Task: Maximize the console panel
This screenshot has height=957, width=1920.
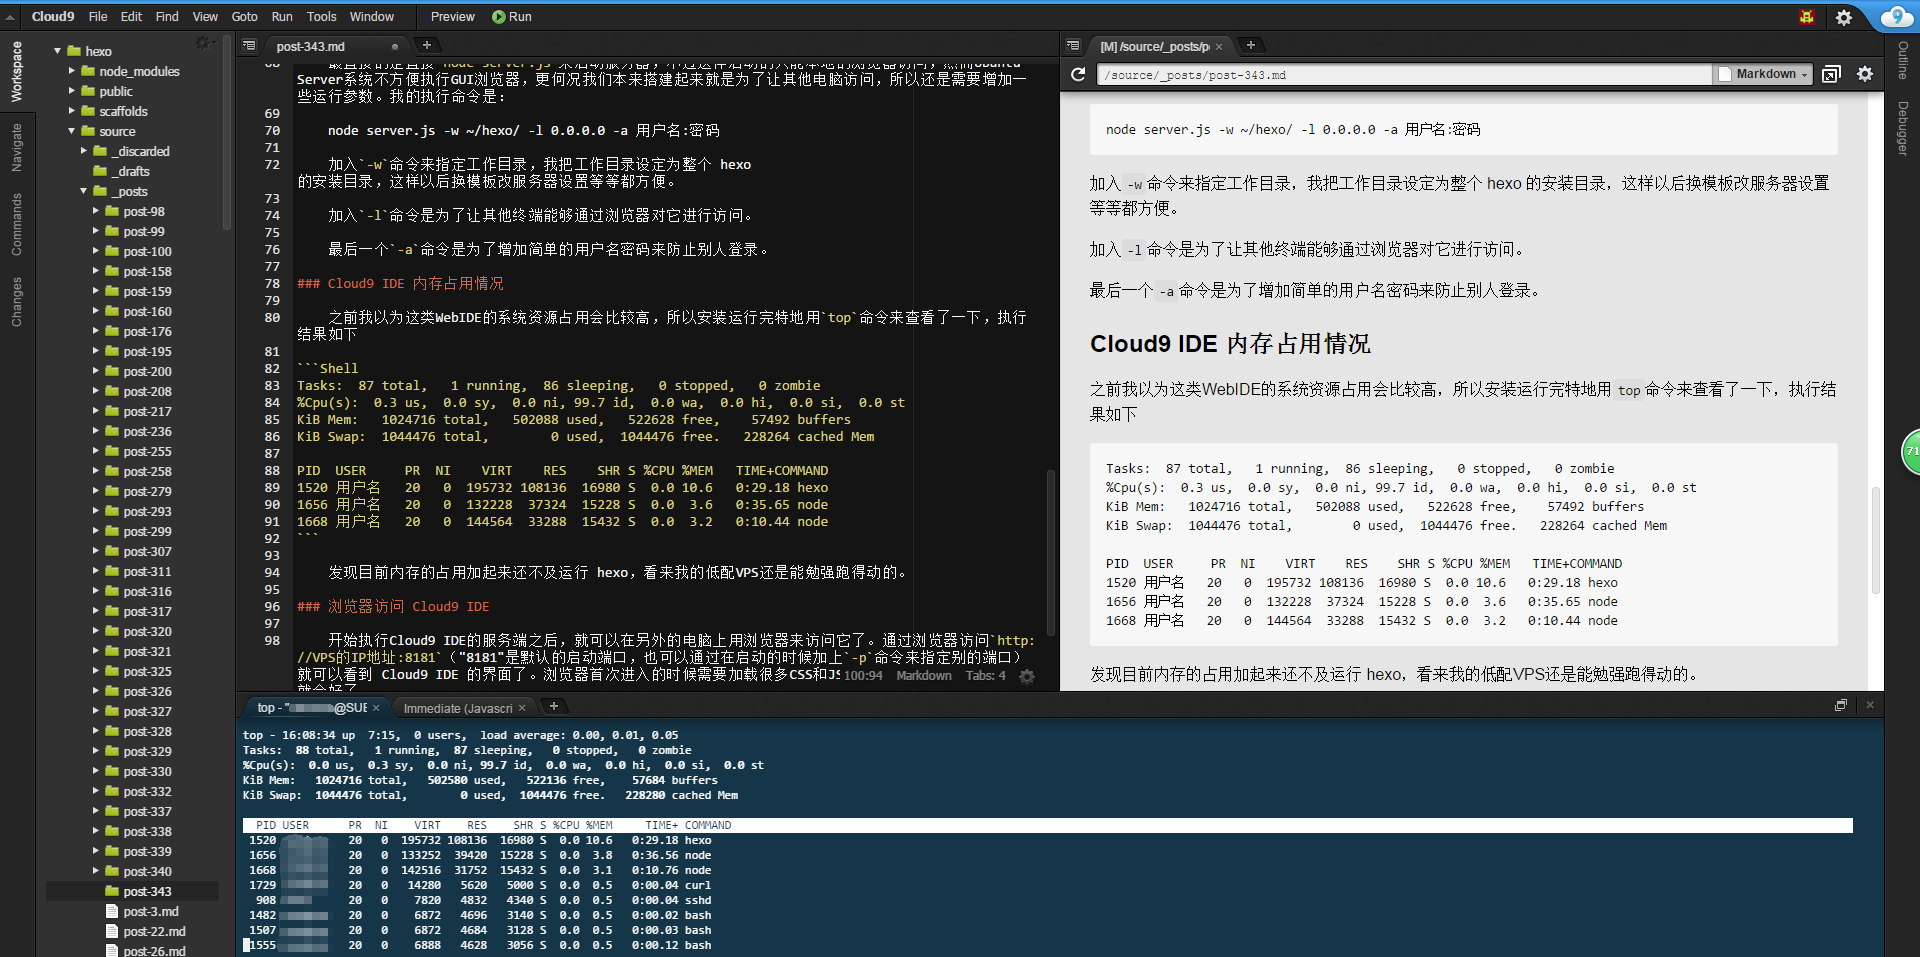Action: 1841,705
